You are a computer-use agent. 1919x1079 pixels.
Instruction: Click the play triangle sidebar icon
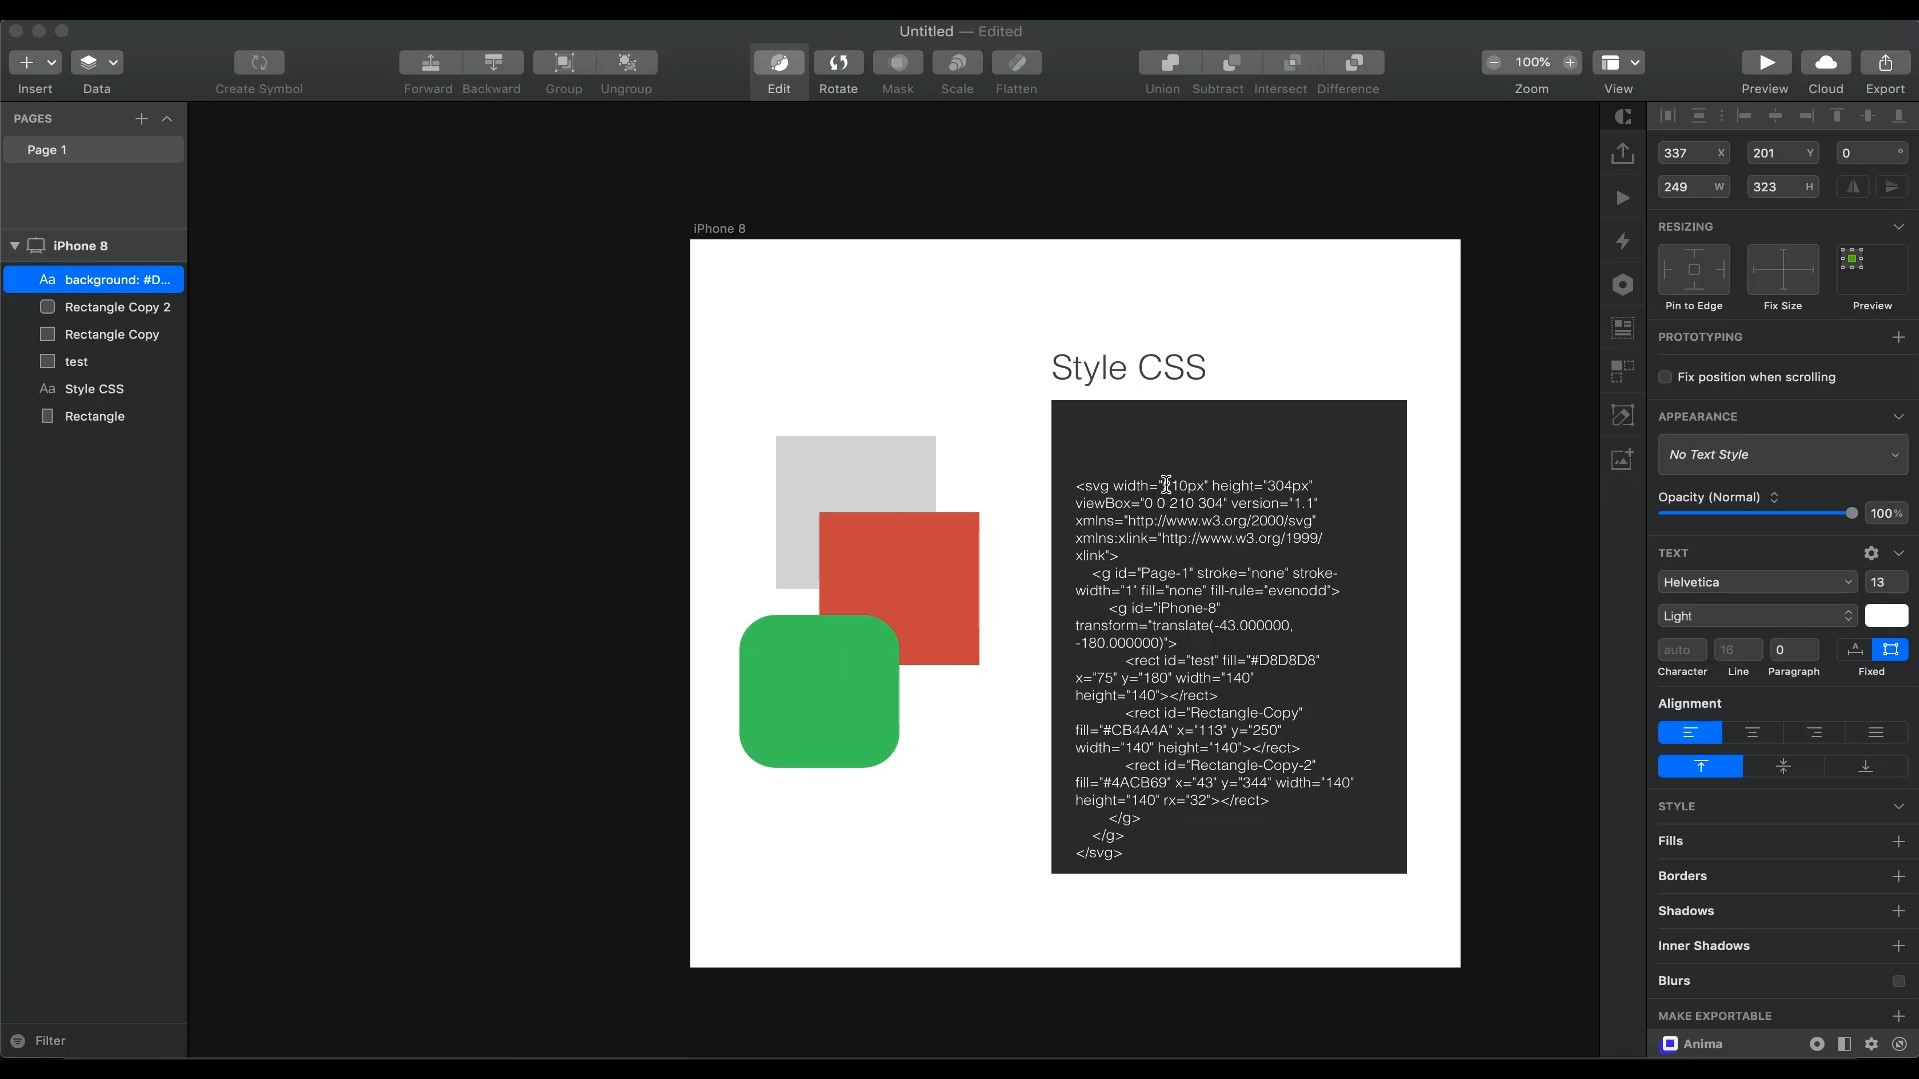click(x=1623, y=198)
